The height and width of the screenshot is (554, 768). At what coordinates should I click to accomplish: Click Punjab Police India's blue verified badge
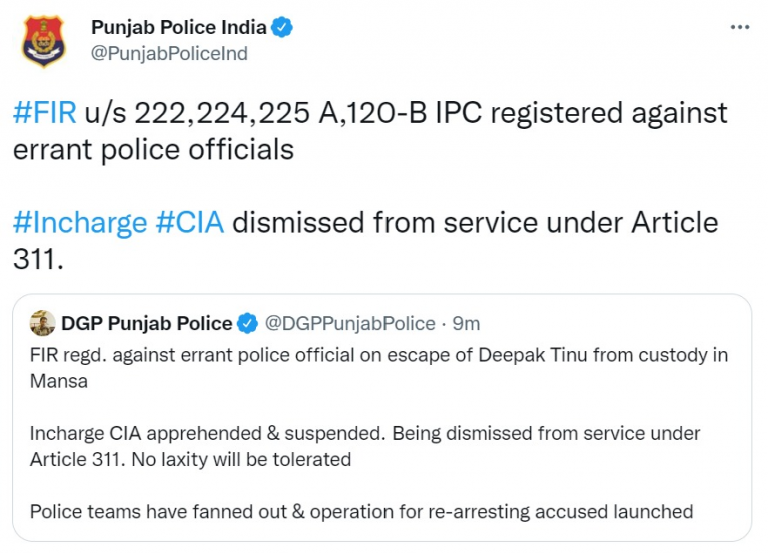[x=283, y=28]
